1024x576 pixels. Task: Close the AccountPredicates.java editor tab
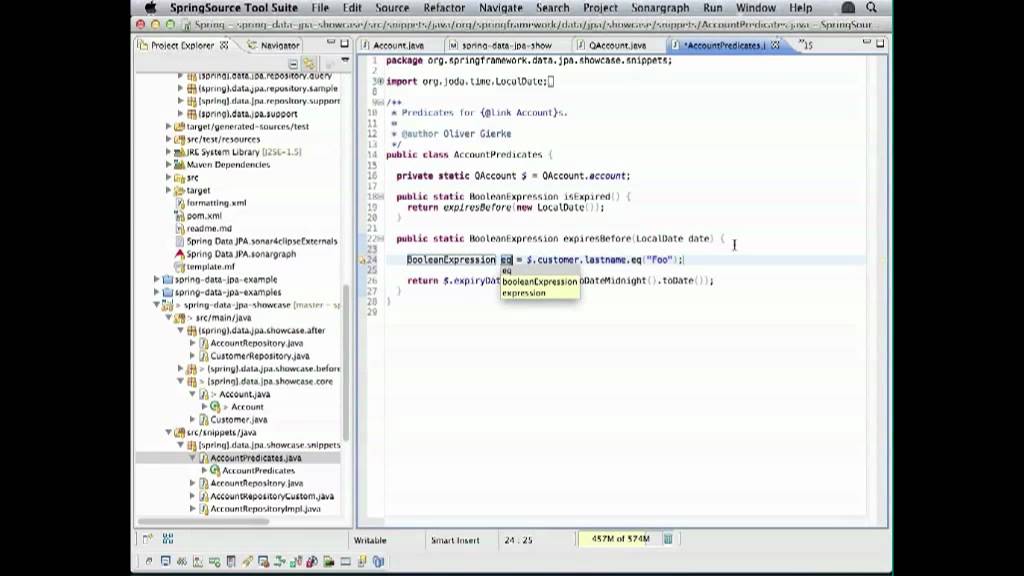[x=775, y=45]
